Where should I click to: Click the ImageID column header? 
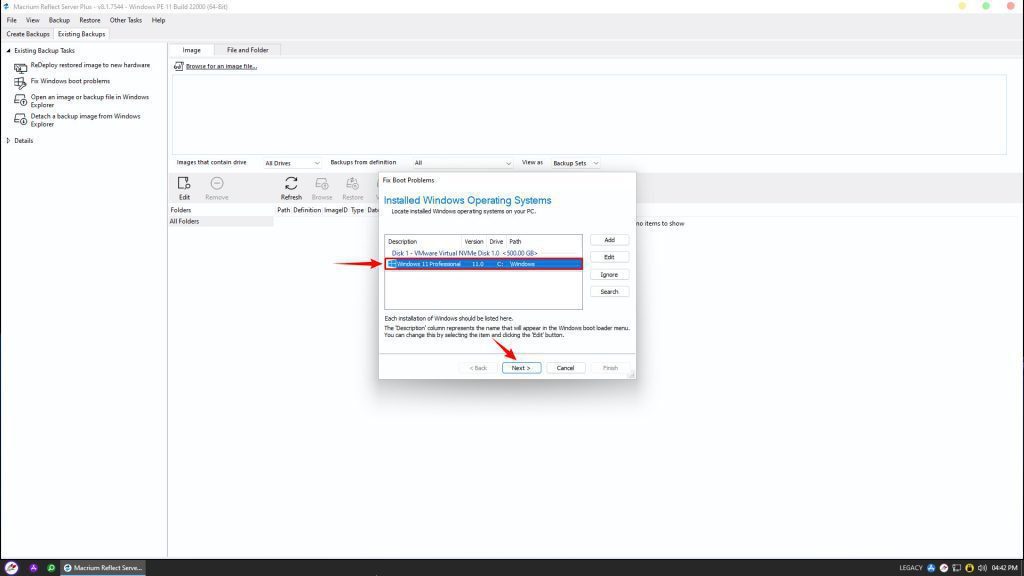pos(336,210)
